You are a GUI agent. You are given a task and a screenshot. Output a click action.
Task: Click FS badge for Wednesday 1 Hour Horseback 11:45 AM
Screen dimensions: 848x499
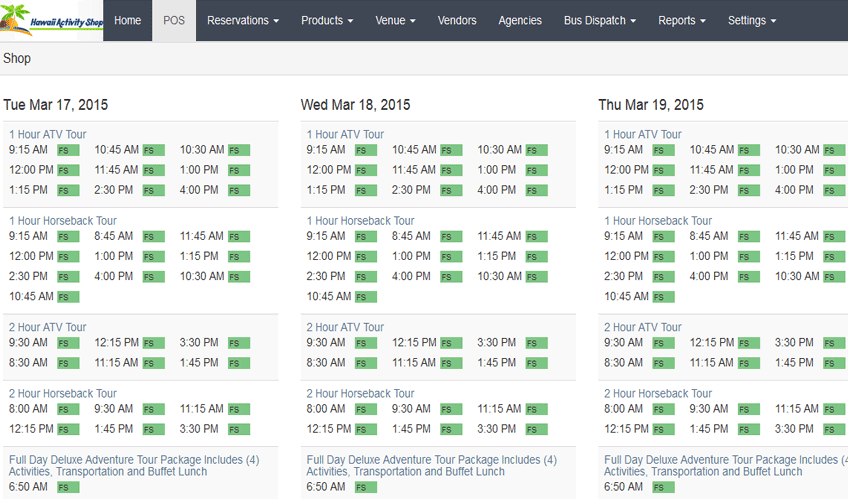point(537,237)
